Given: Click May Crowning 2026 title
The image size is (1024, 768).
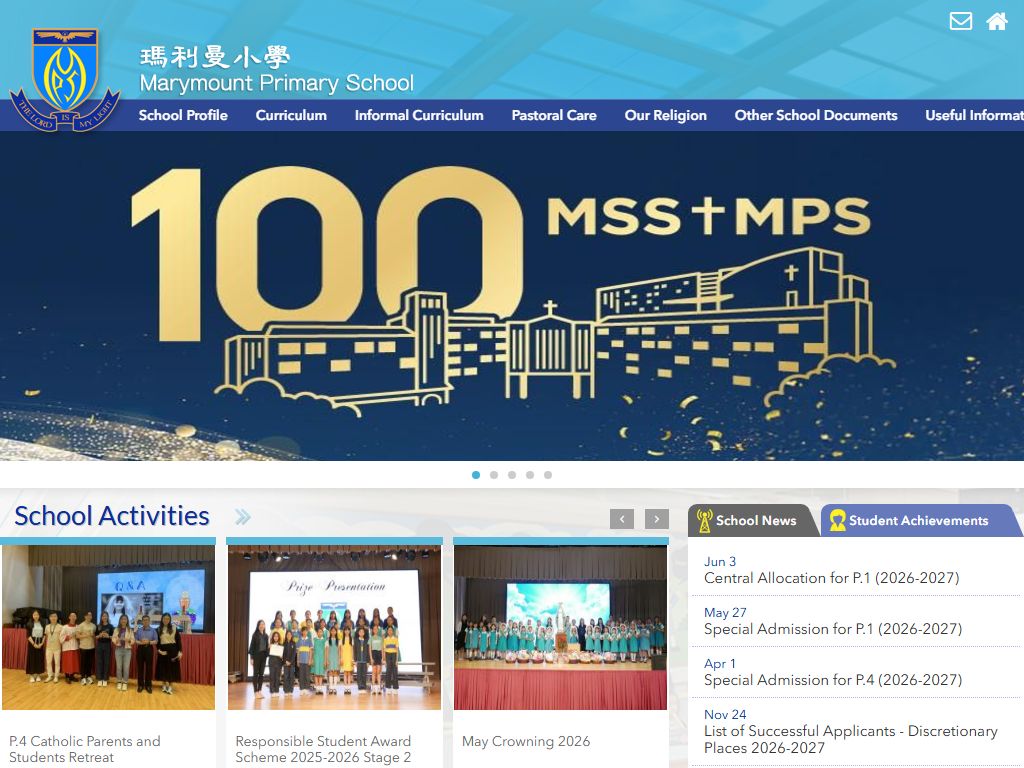Looking at the screenshot, I should [526, 741].
